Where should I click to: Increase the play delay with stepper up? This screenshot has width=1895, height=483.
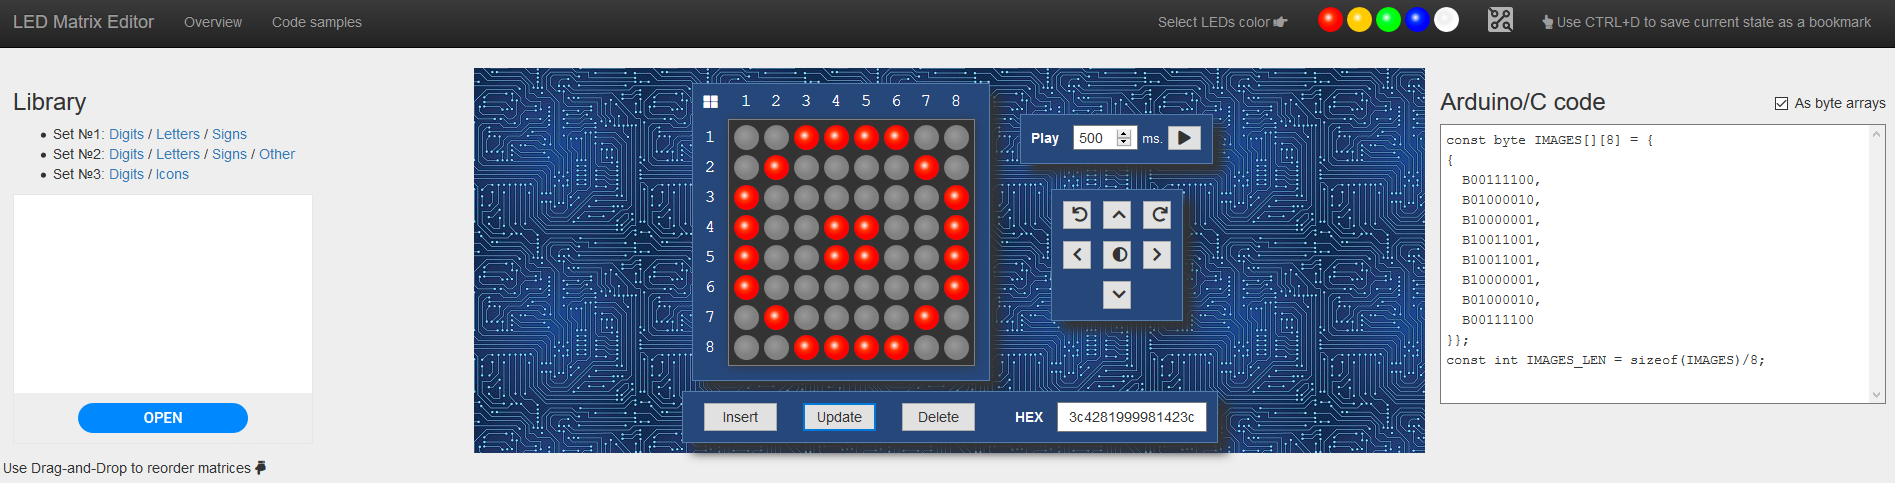[x=1124, y=133]
